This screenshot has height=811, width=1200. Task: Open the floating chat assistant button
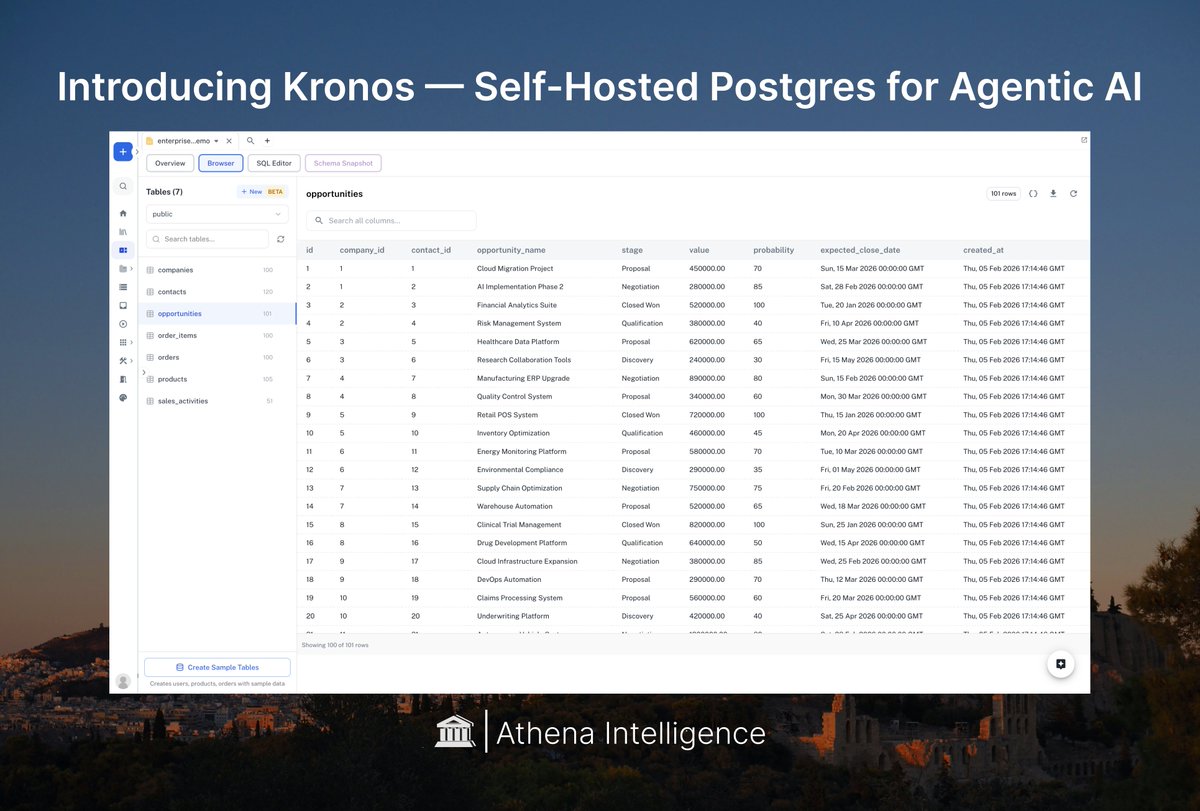point(1061,664)
